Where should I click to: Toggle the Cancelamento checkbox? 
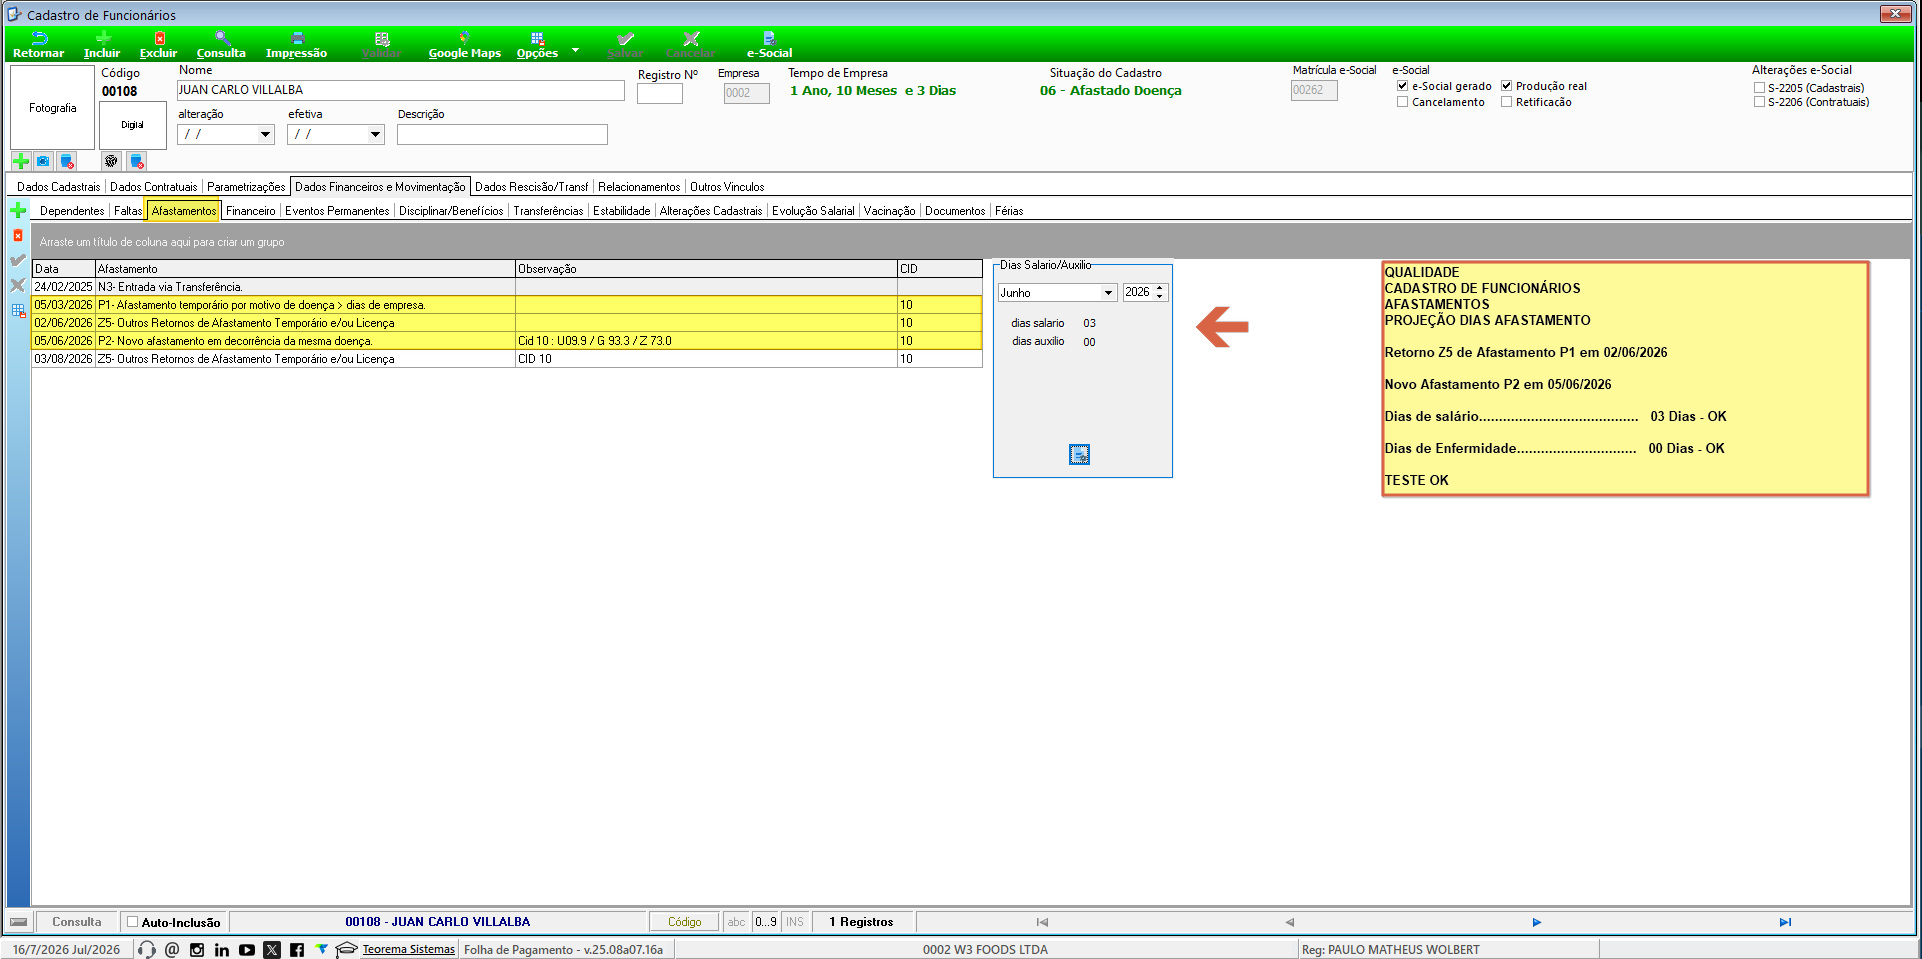[1403, 102]
